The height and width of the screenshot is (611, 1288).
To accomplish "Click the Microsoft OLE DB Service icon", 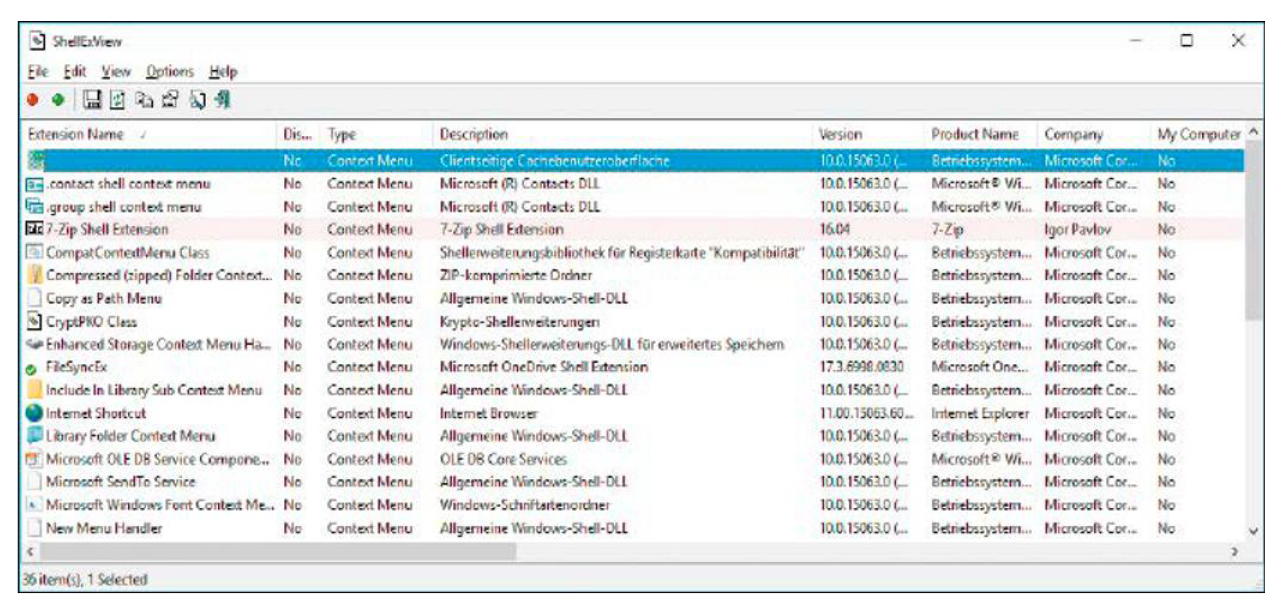I will coord(35,459).
